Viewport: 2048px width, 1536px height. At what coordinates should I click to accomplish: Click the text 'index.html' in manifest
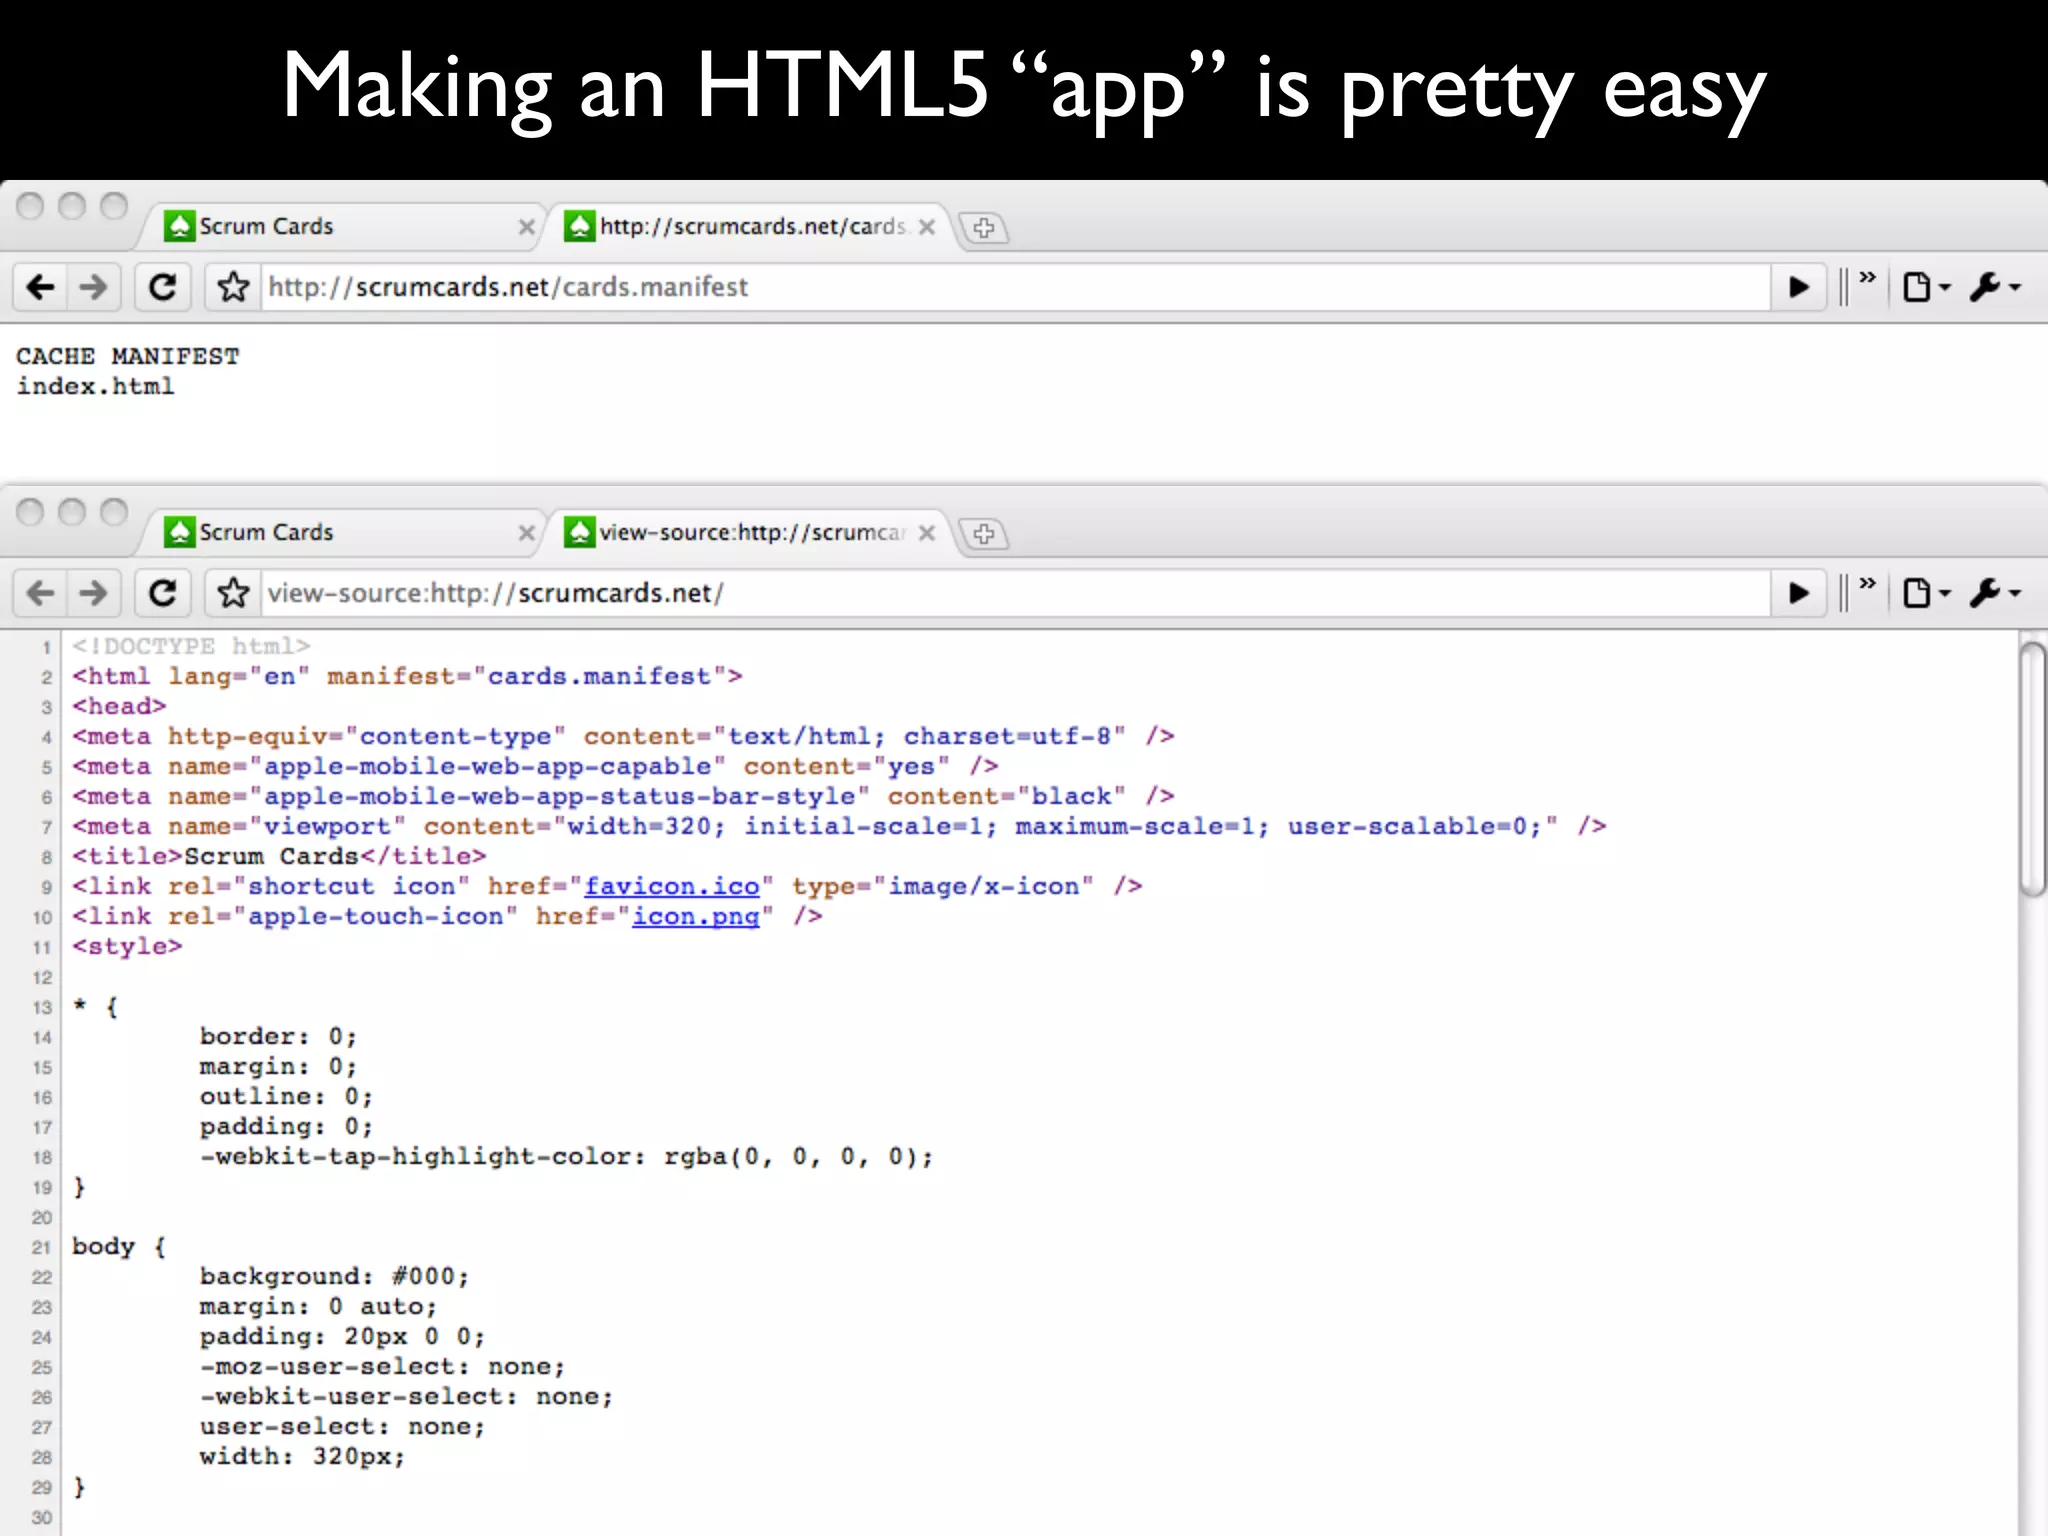95,387
